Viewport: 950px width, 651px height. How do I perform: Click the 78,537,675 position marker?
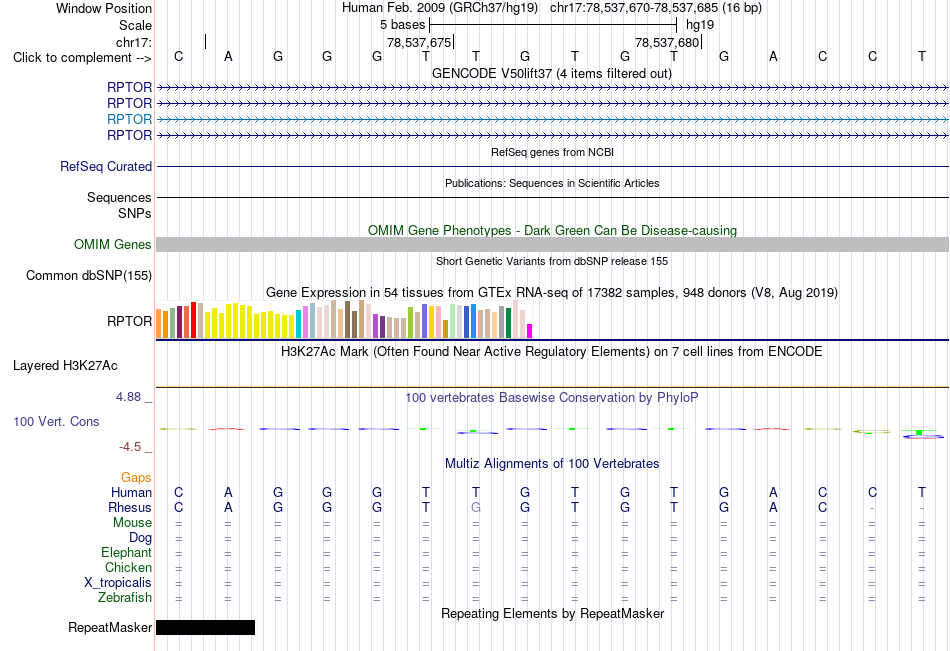point(419,42)
